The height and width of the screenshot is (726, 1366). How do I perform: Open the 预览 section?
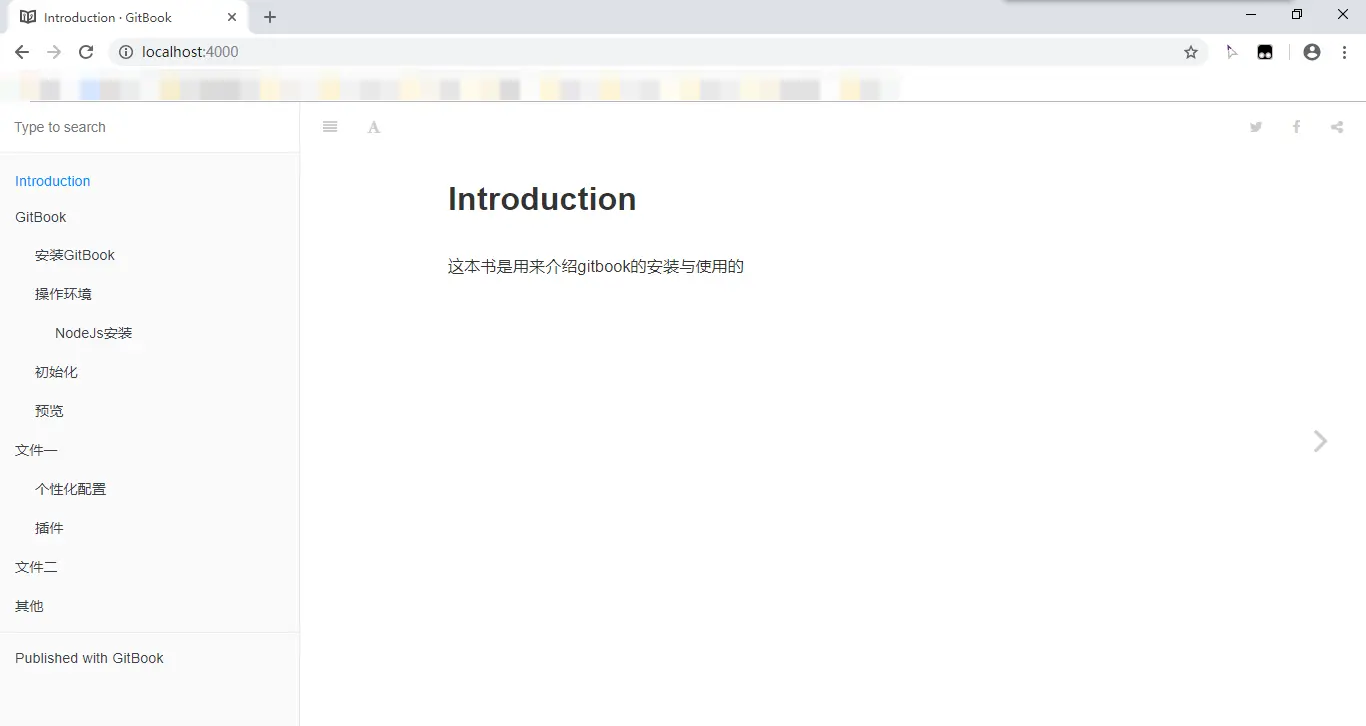tap(49, 411)
